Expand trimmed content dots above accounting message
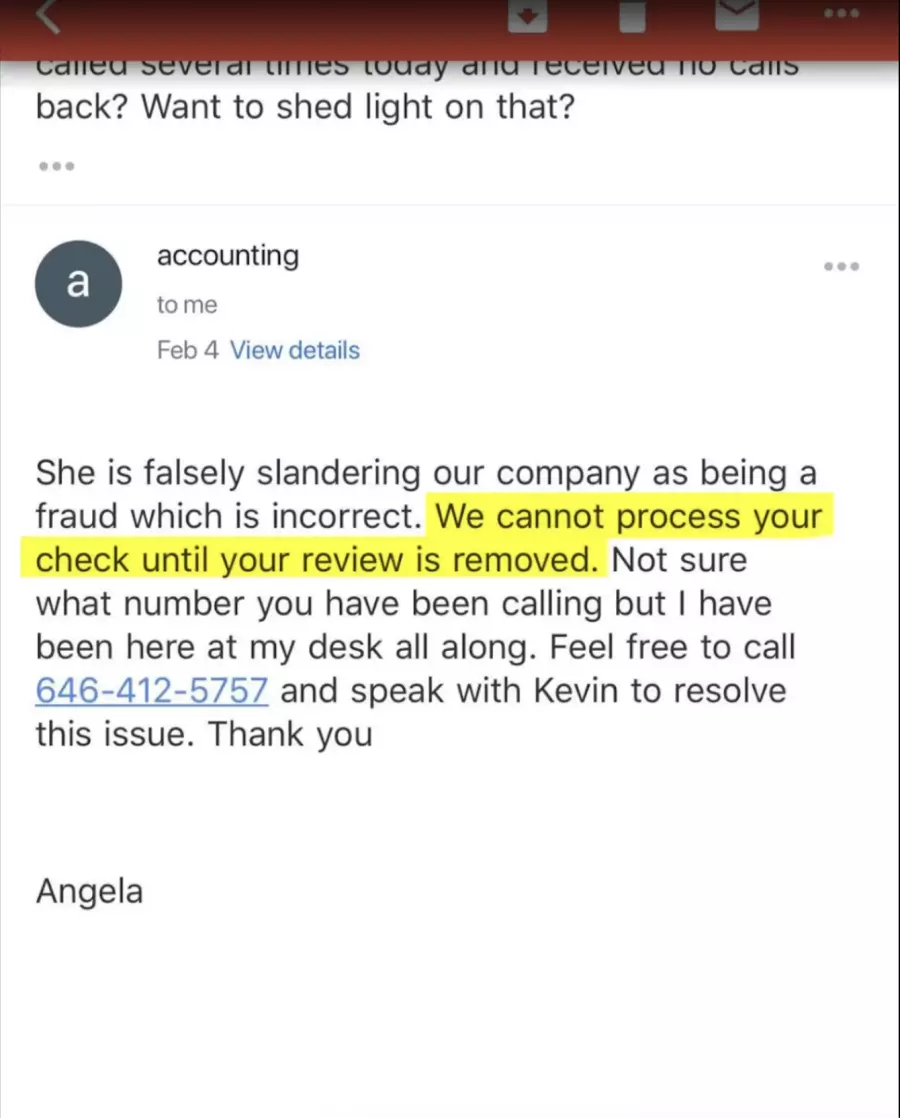Screen dimensions: 900x1118 [x=56, y=165]
